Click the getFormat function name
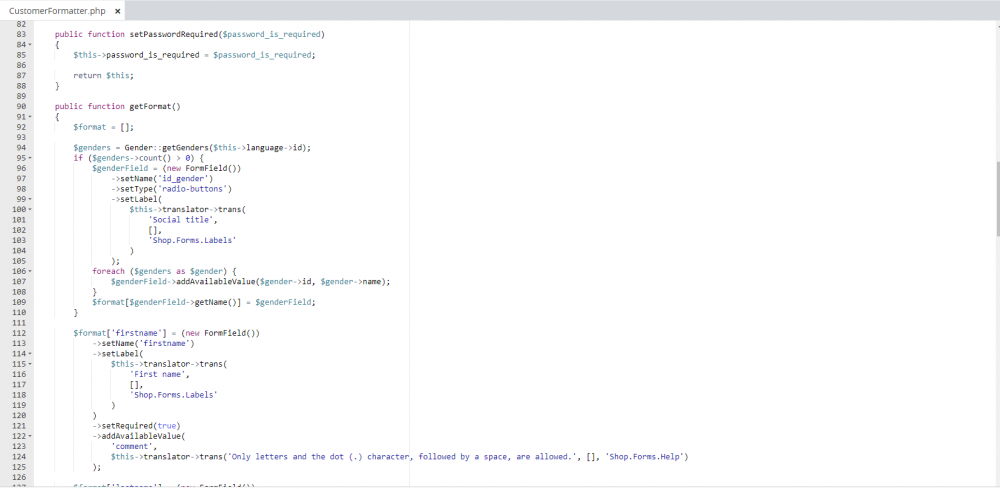 tap(150, 106)
